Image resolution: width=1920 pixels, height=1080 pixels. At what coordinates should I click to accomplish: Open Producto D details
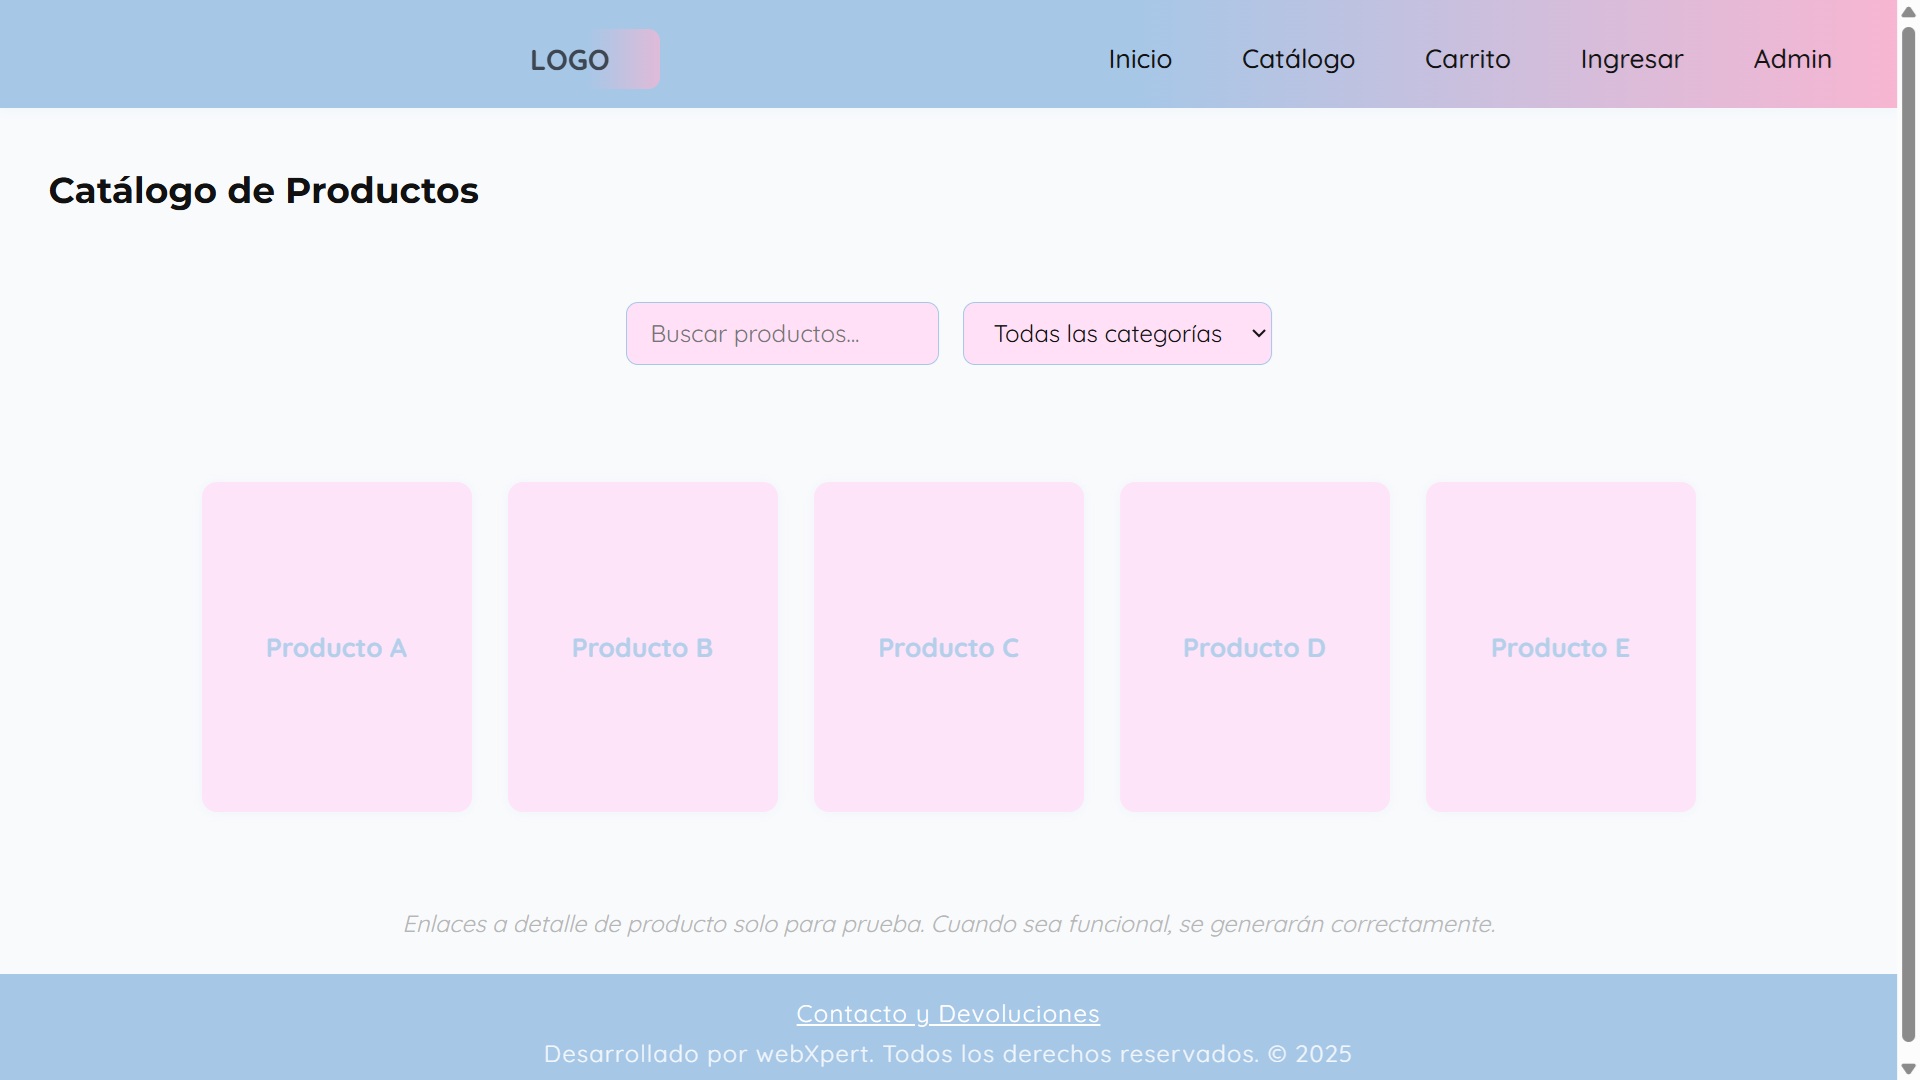tap(1254, 646)
